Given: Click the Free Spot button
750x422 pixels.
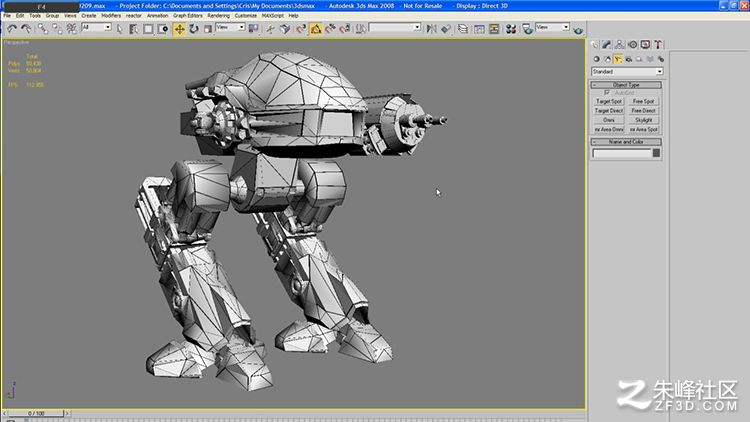Looking at the screenshot, I should (643, 101).
